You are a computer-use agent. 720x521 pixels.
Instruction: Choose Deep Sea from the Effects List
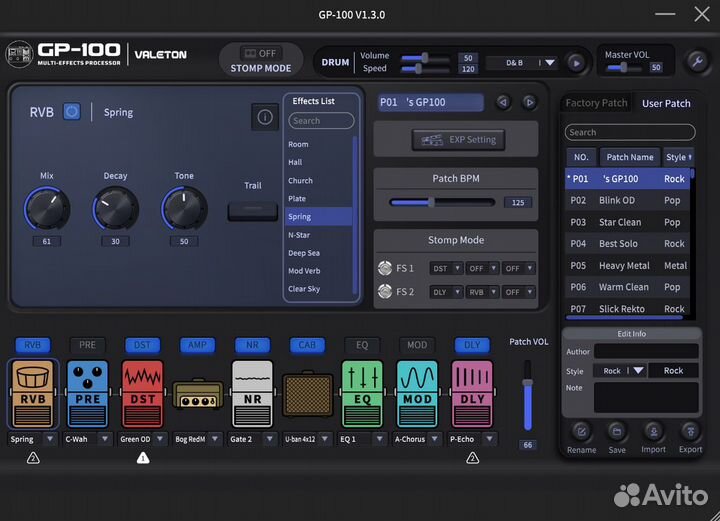tap(319, 253)
